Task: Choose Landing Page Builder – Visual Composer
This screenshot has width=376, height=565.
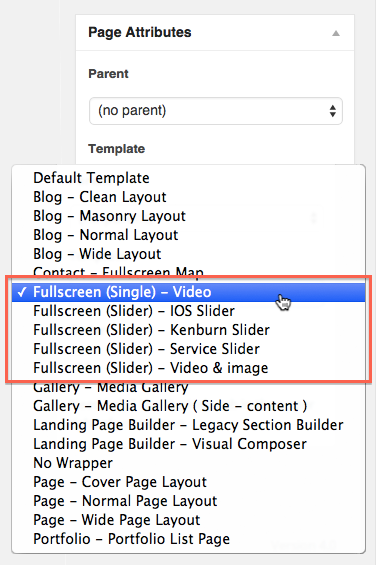Action: coord(189,444)
